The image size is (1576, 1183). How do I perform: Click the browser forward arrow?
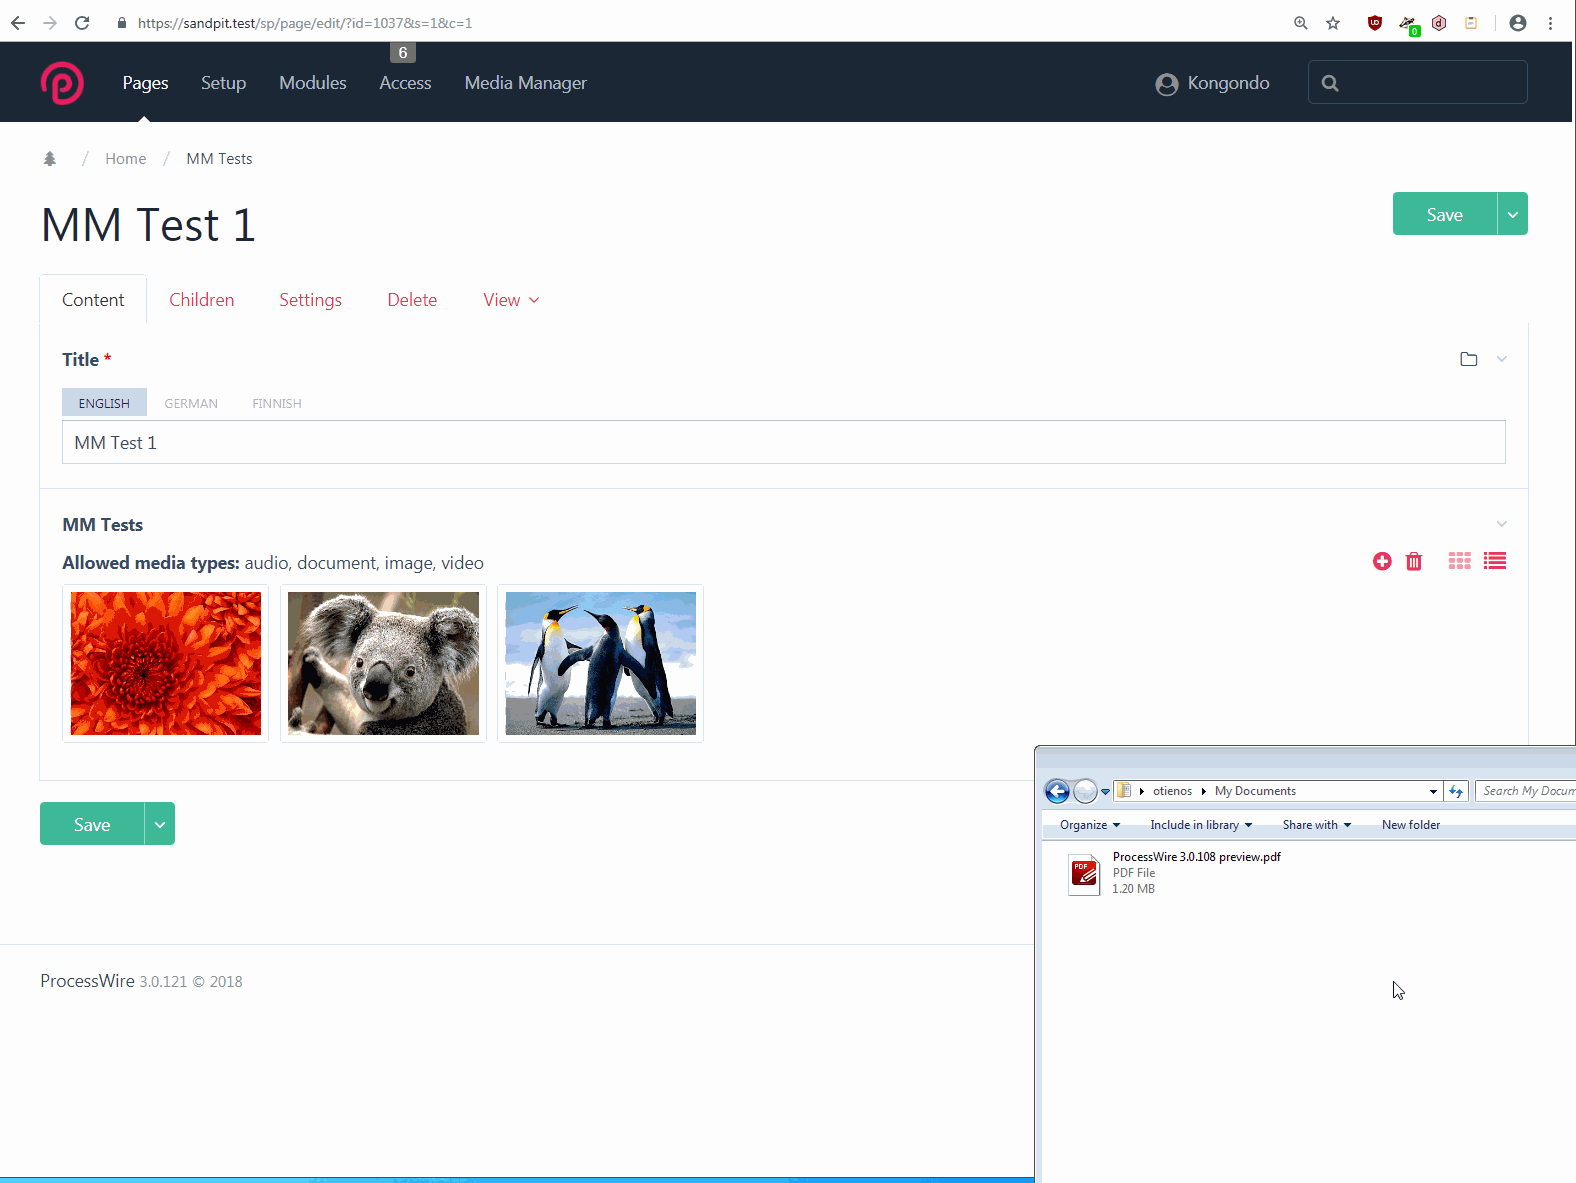(50, 22)
